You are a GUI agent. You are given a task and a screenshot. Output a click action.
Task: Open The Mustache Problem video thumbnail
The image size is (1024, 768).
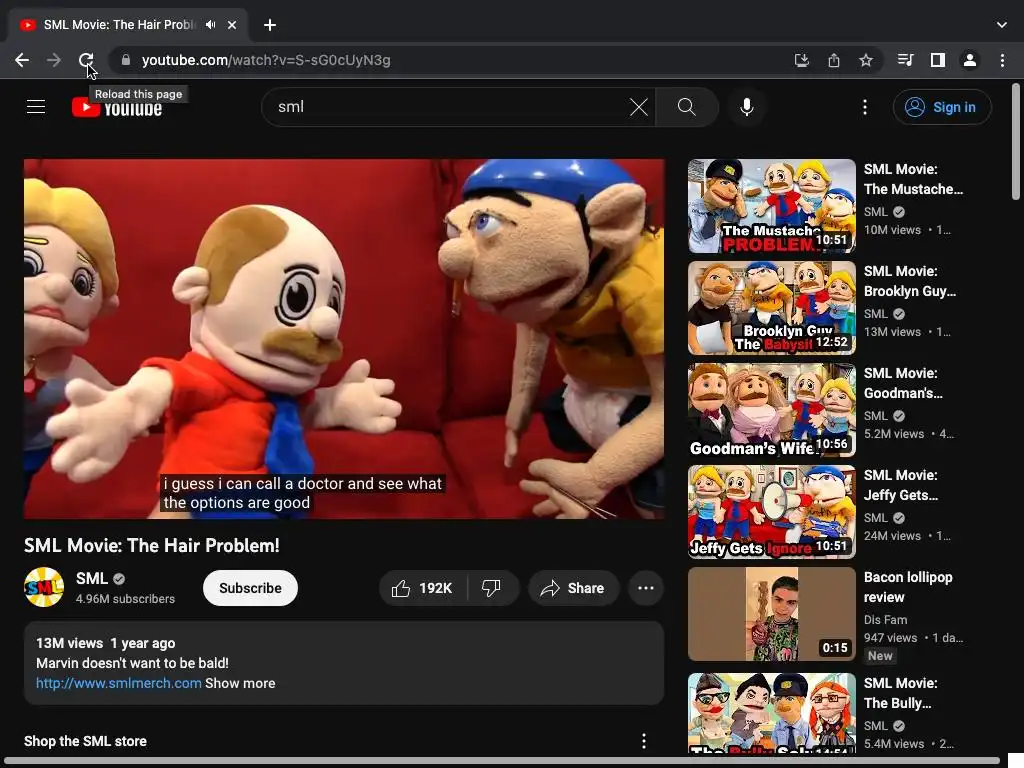(x=771, y=206)
